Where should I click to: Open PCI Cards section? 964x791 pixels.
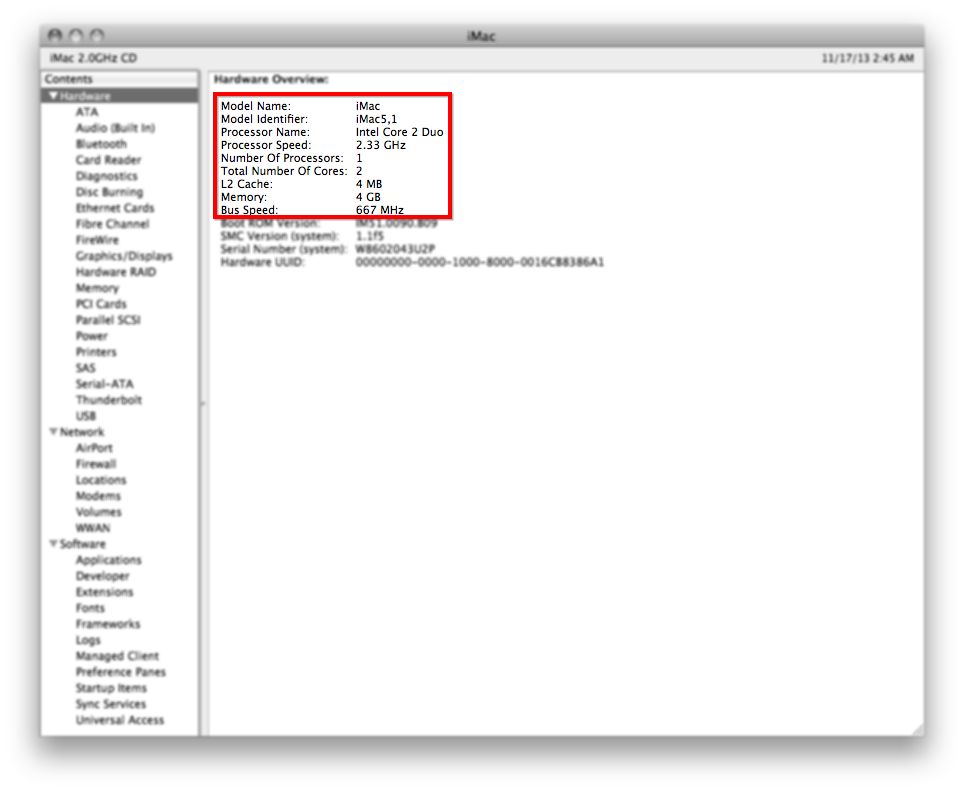(101, 304)
